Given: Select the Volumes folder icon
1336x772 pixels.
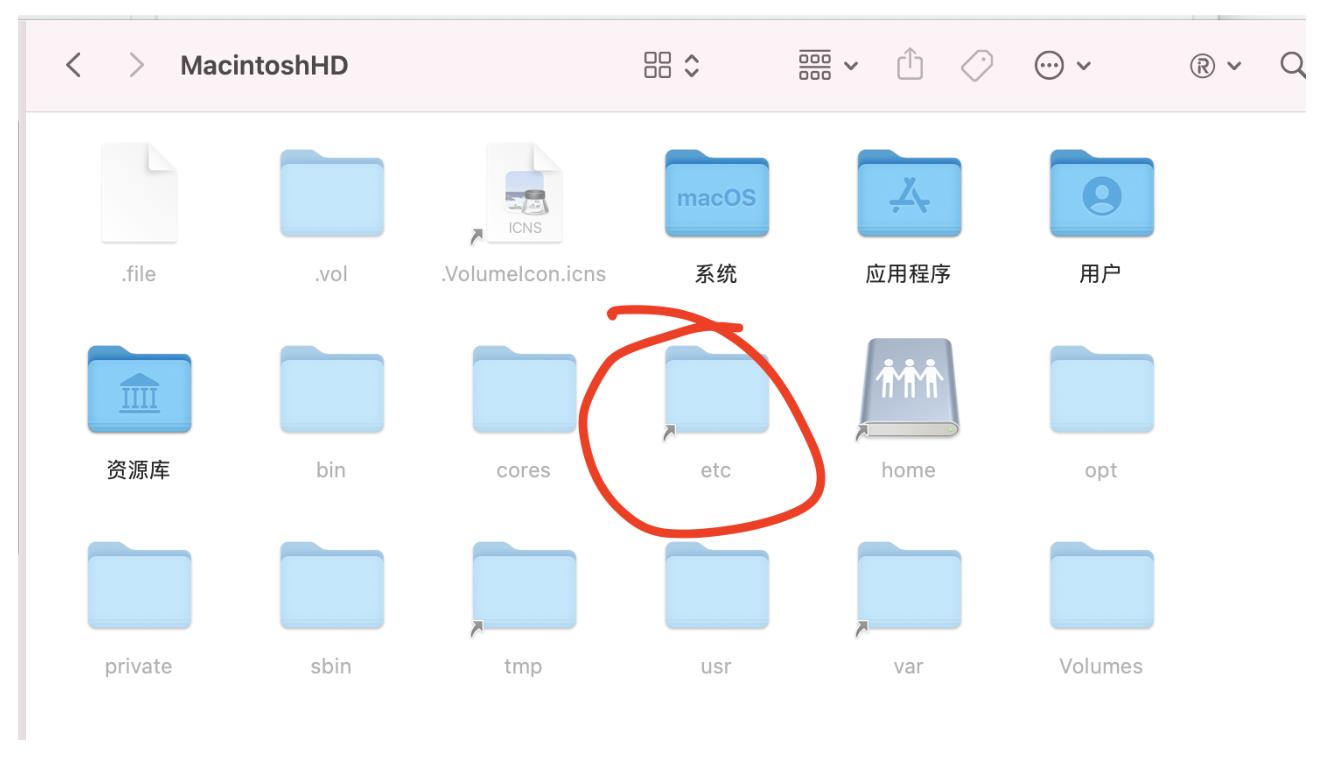Looking at the screenshot, I should pyautogui.click(x=1101, y=585).
